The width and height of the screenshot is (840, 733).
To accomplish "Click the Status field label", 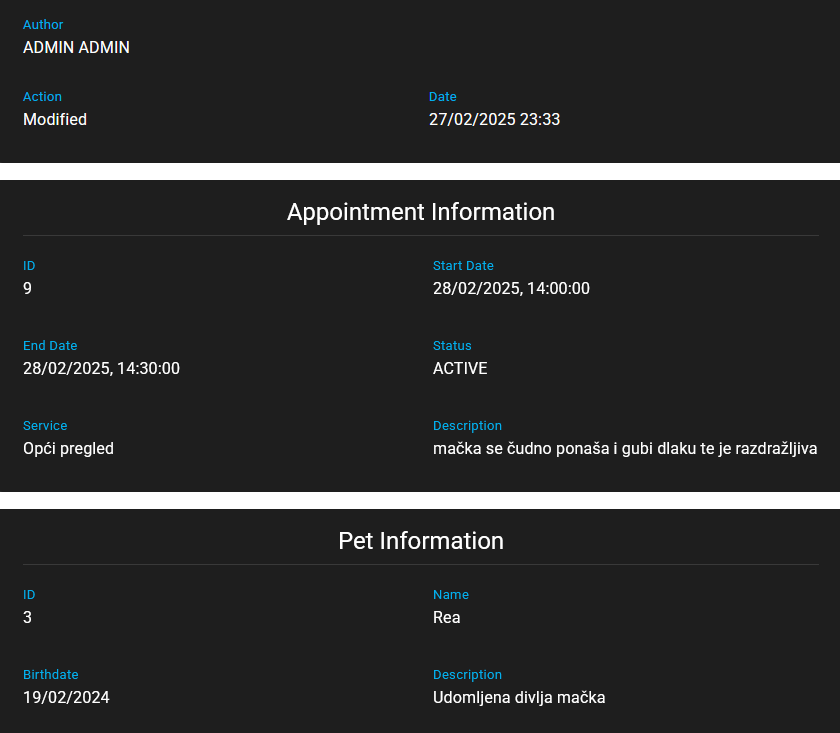I will (452, 345).
